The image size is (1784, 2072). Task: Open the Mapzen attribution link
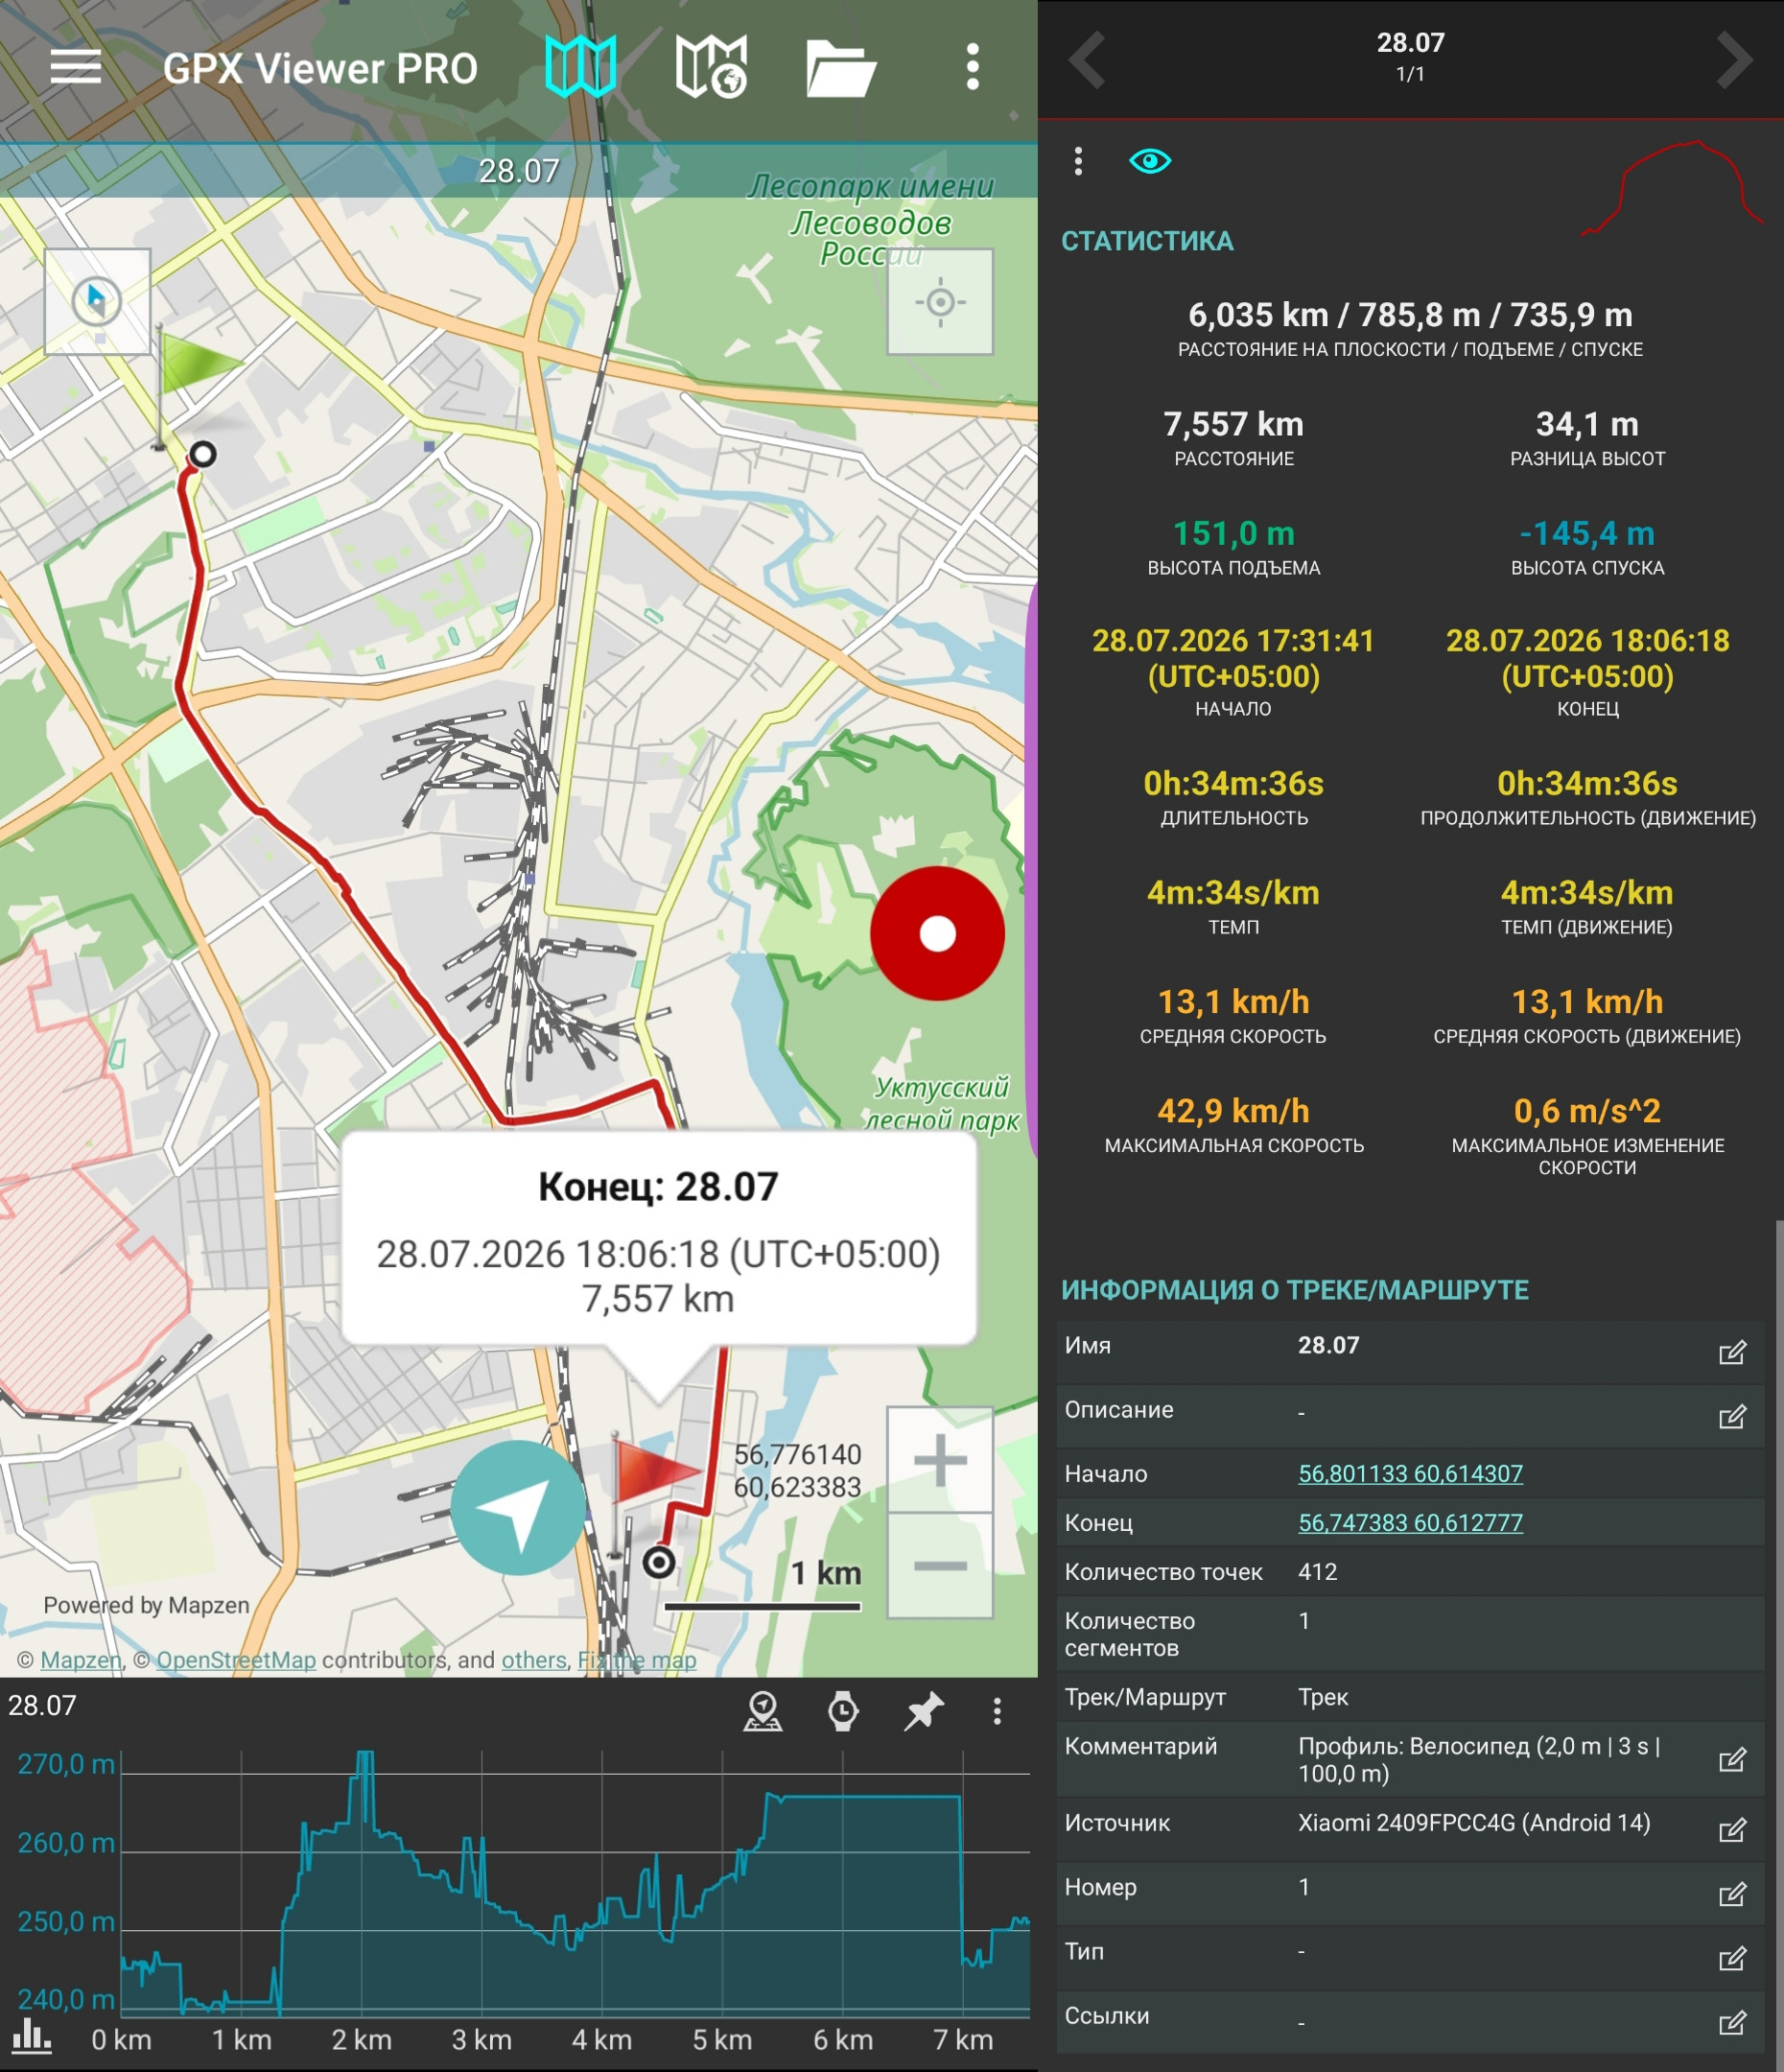pyautogui.click(x=80, y=1660)
